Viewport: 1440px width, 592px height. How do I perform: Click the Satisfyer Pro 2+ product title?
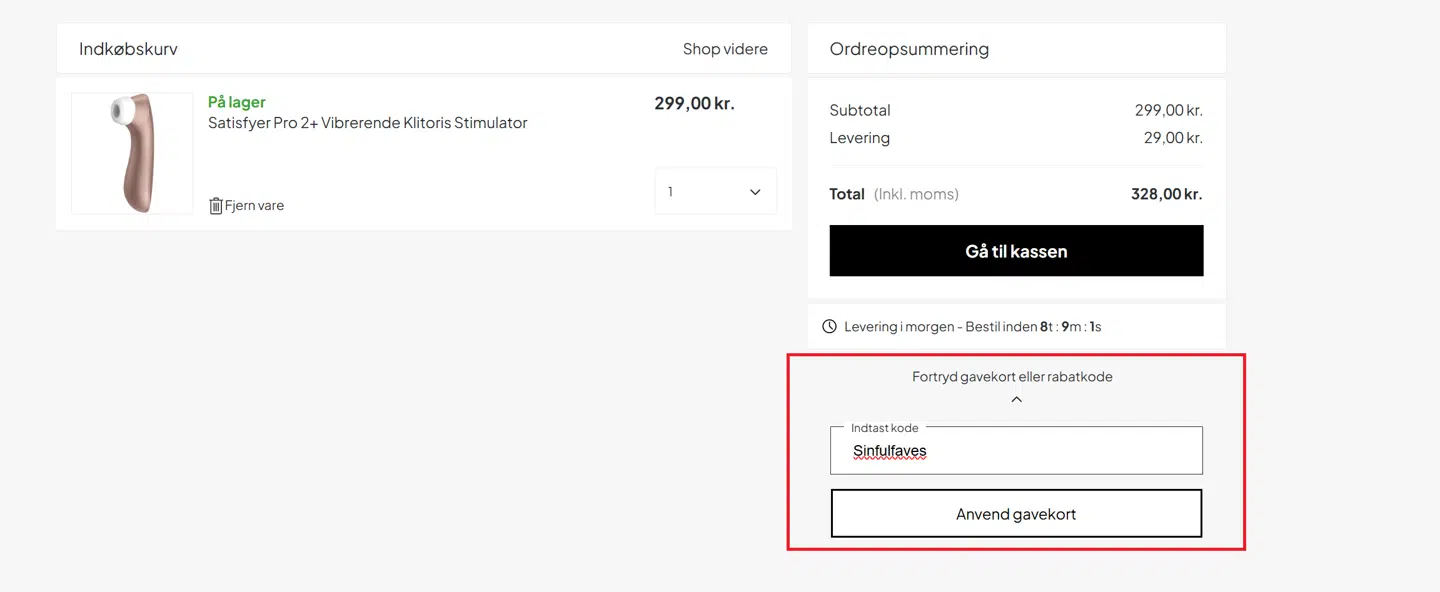[x=367, y=123]
